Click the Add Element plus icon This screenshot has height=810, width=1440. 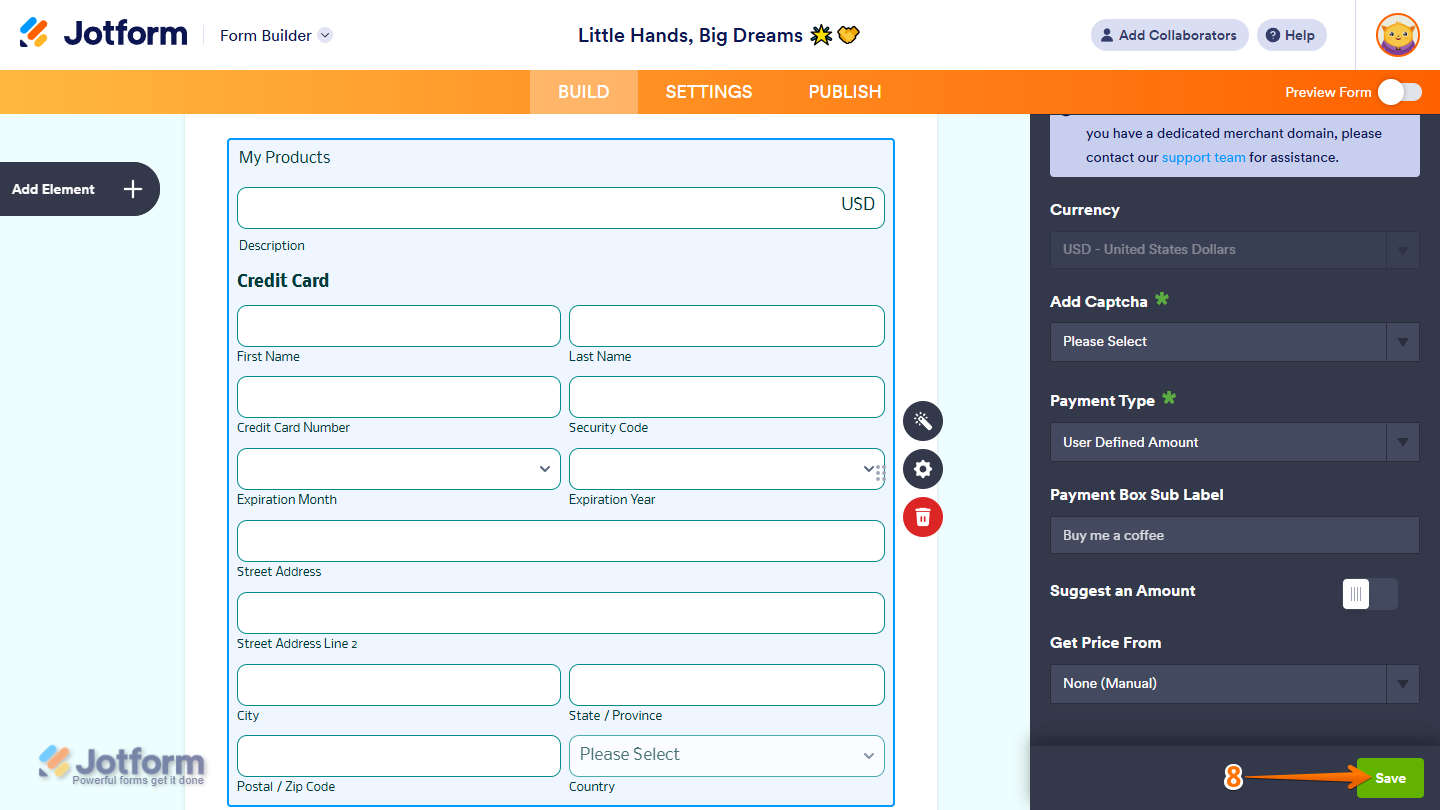click(133, 189)
